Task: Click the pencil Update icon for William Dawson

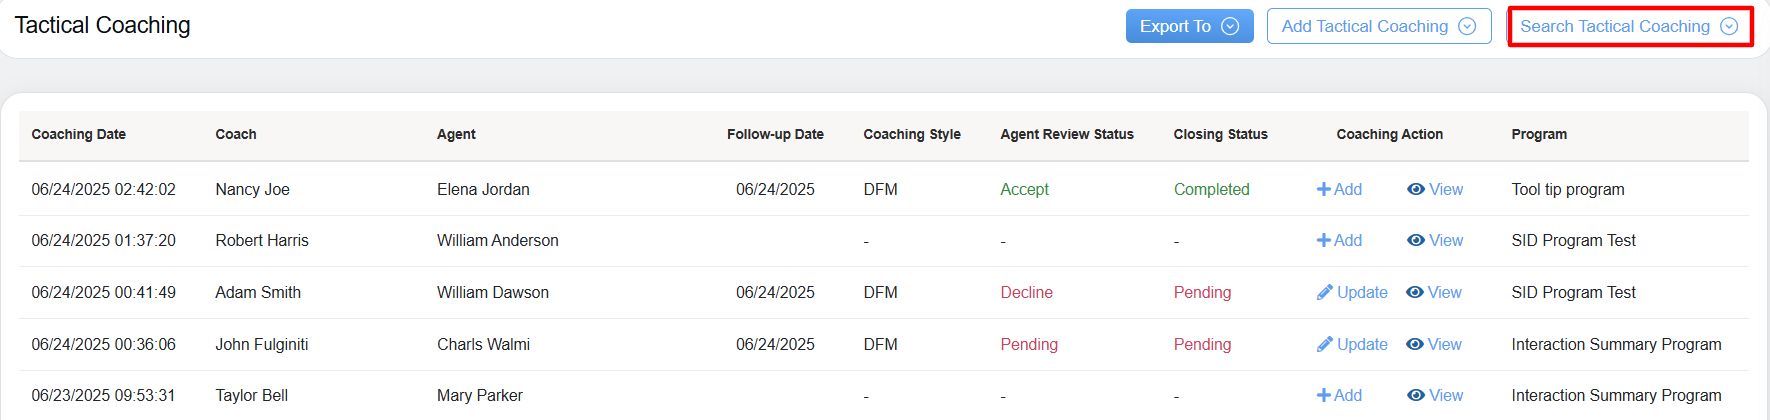Action: (x=1325, y=292)
